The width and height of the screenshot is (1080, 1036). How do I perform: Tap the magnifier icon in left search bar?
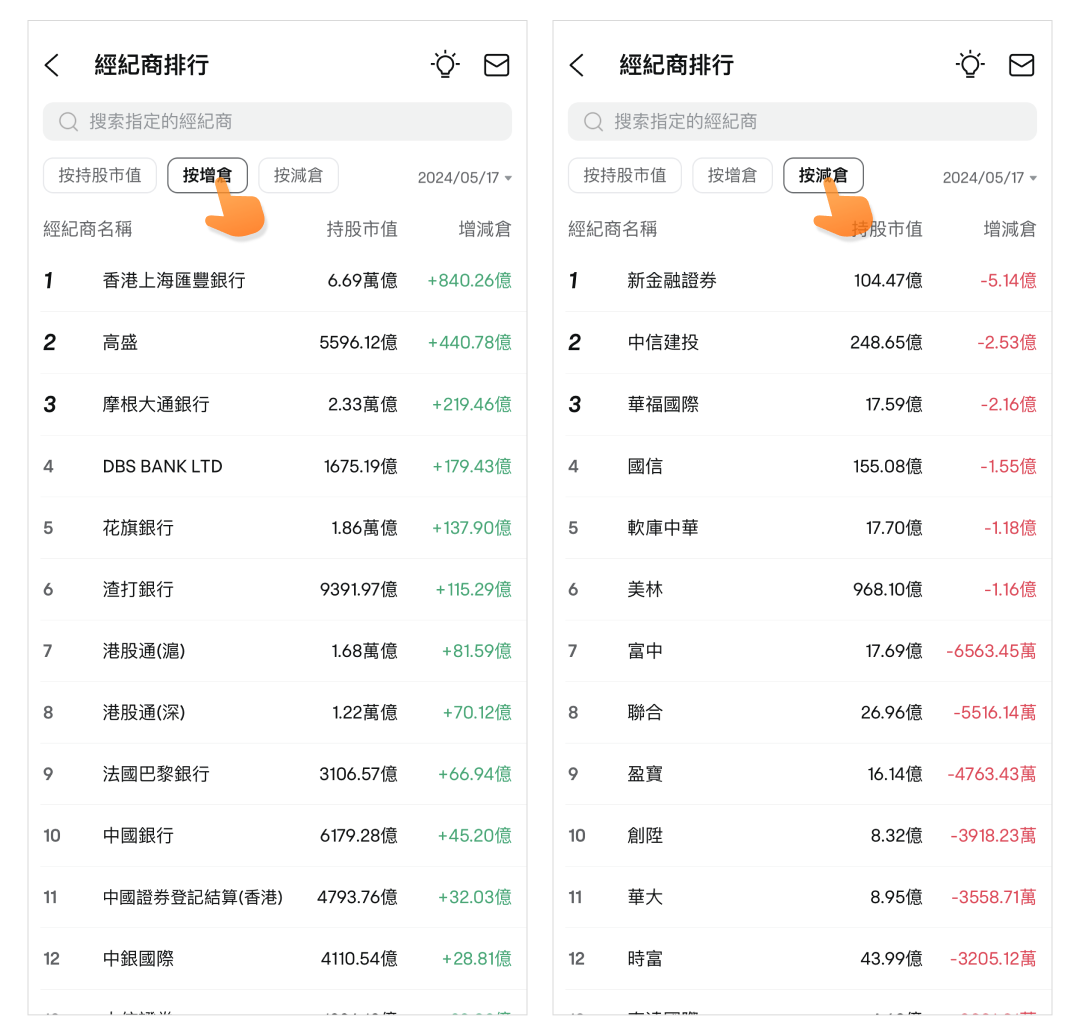tap(68, 122)
